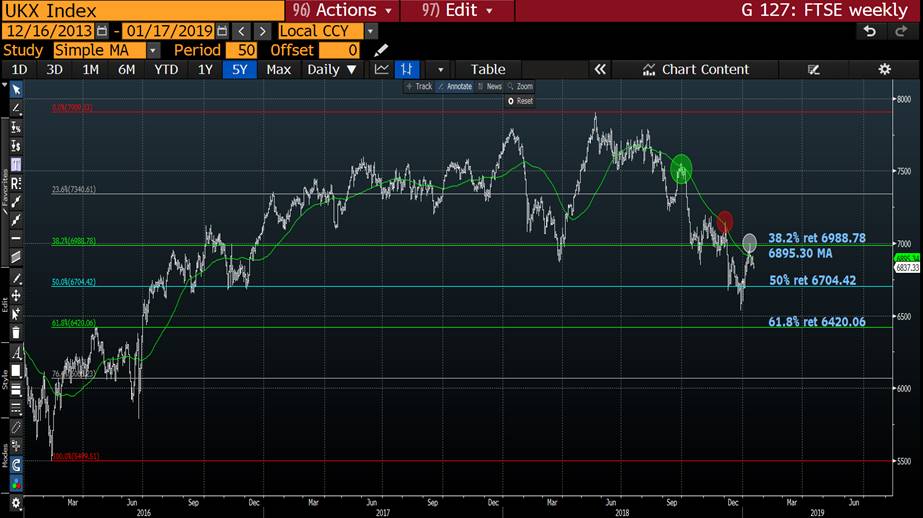Open the chart edit annotate icon
Viewport: 923px width, 518px height.
(814, 69)
